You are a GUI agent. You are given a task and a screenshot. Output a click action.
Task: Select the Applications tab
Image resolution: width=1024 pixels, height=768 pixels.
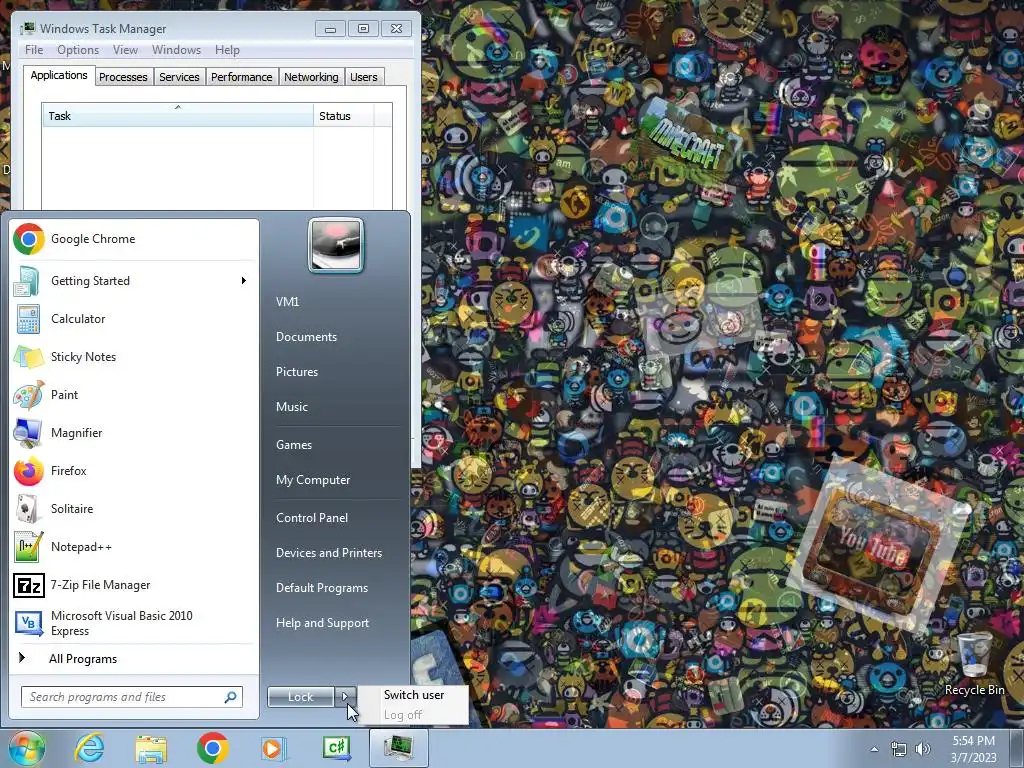pos(59,75)
